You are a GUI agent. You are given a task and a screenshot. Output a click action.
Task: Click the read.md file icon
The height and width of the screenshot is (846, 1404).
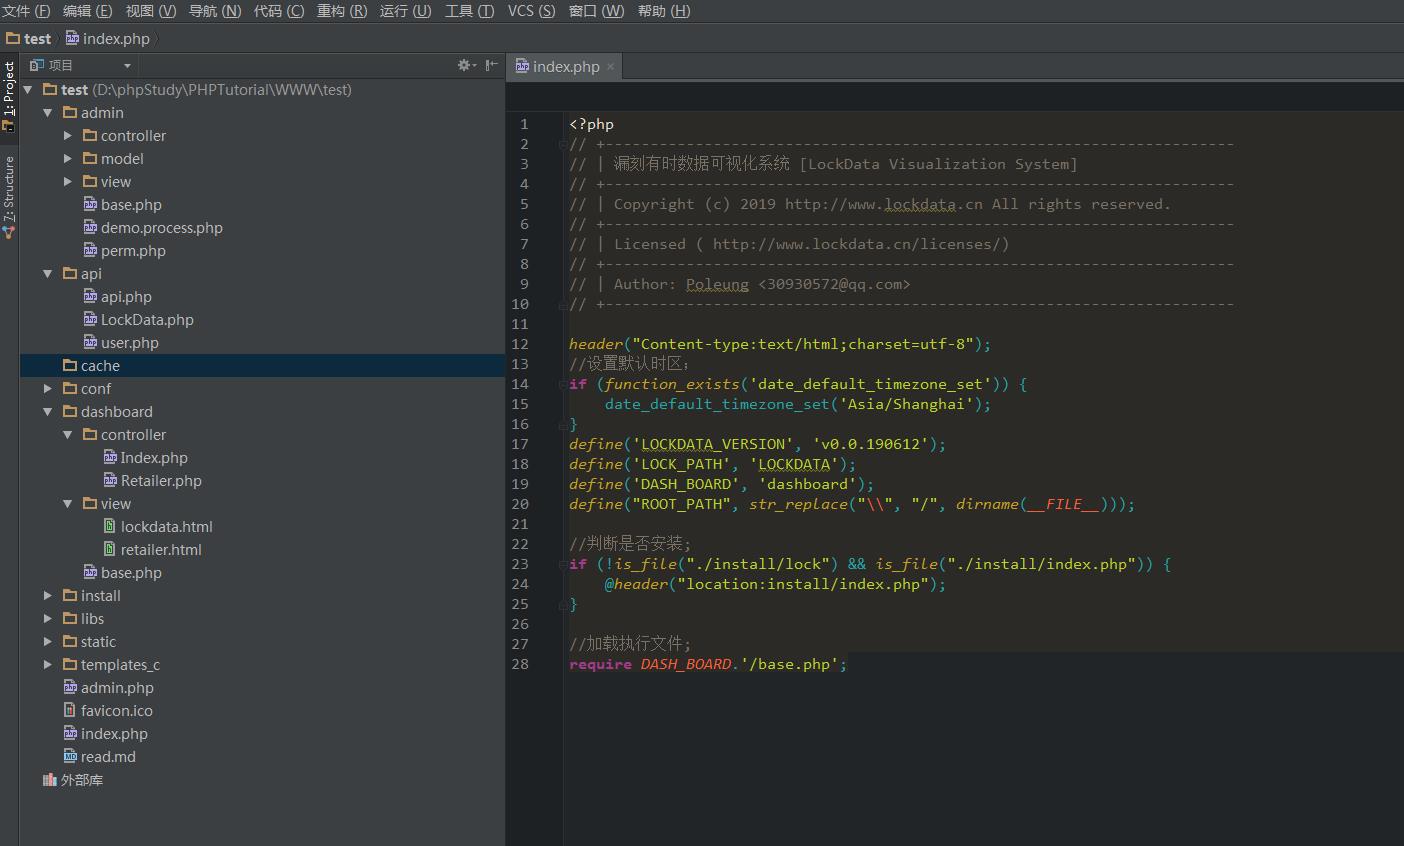[70, 757]
